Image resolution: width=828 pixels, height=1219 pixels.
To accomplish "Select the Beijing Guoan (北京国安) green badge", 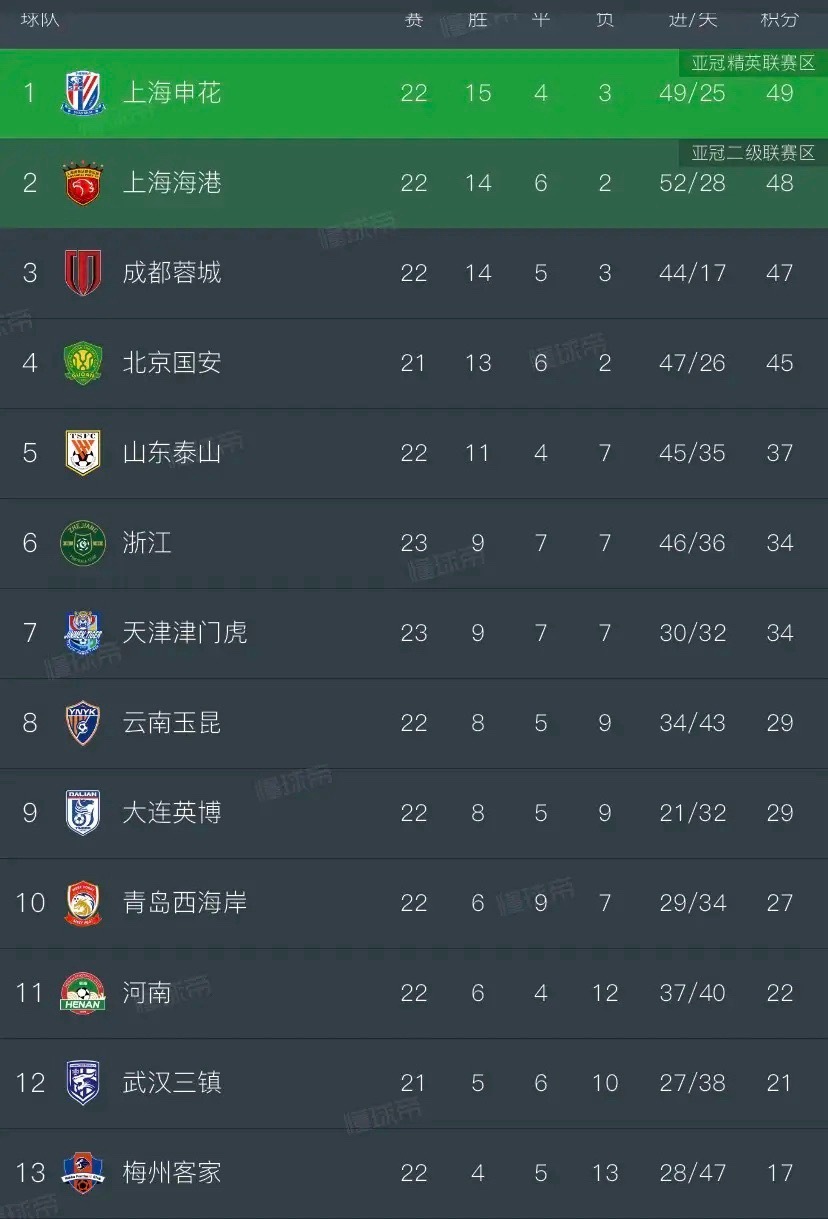I will pyautogui.click(x=83, y=363).
